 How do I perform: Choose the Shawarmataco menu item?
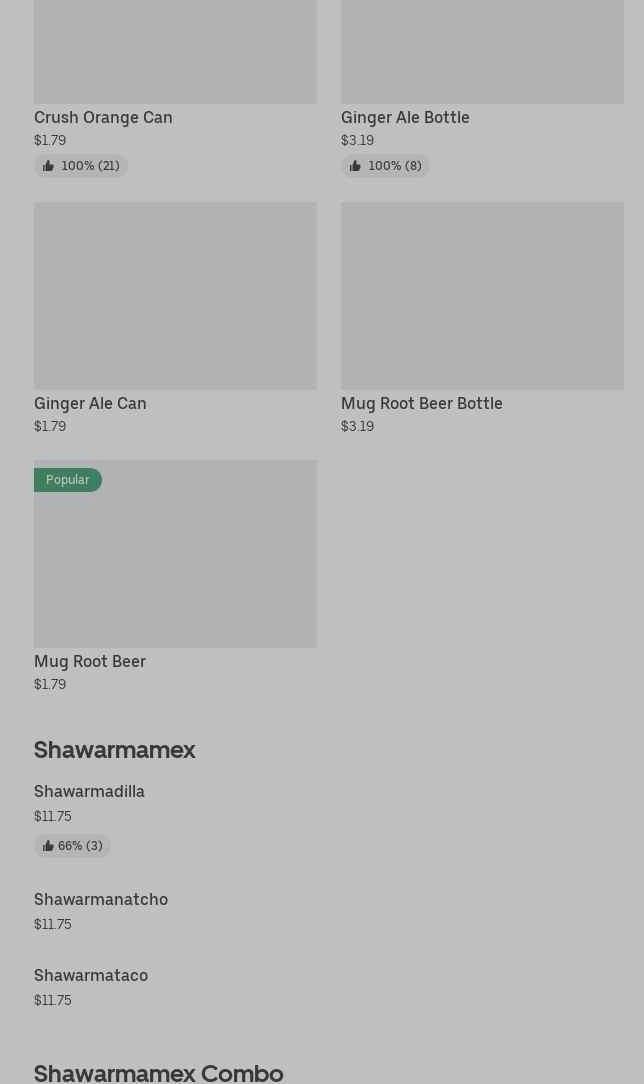point(91,975)
